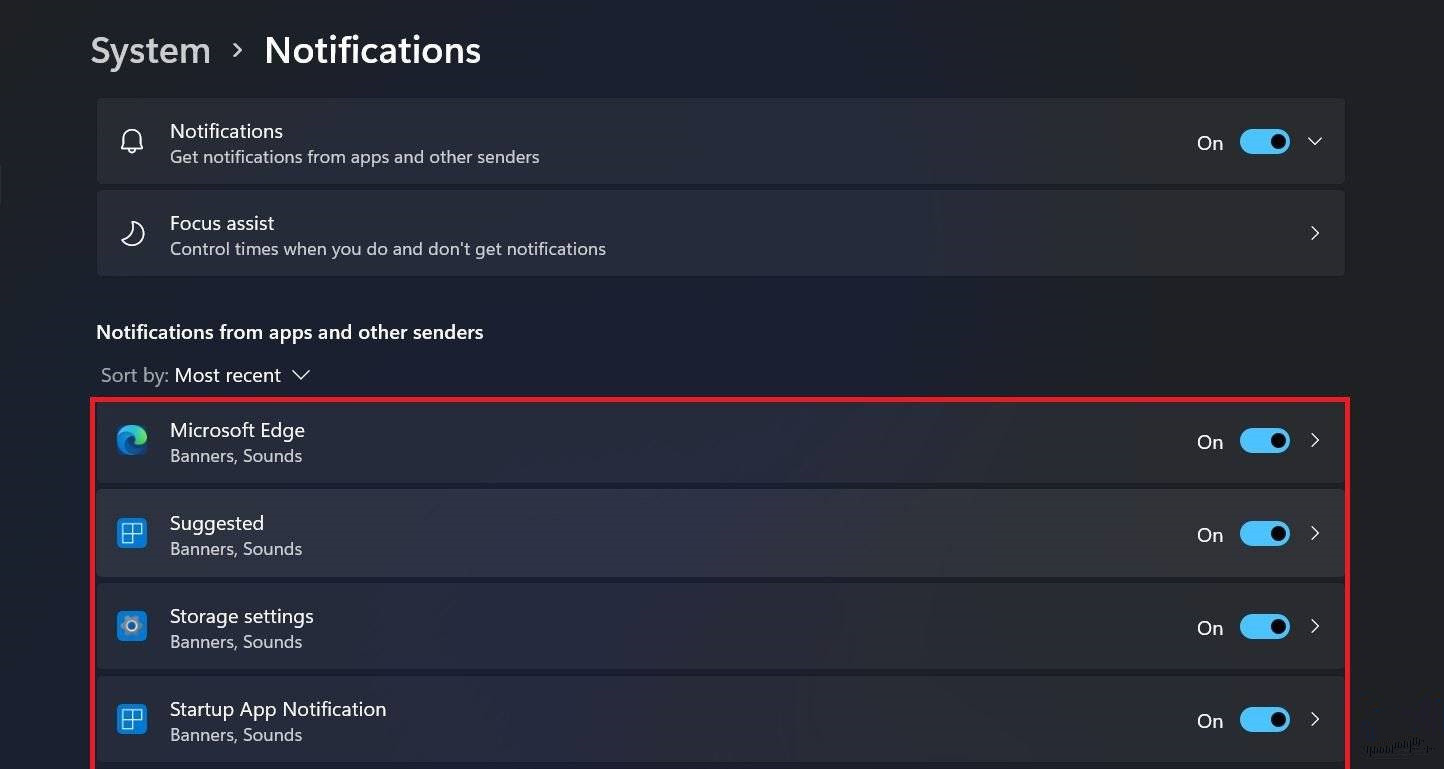
Task: Expand the Notifications settings section
Action: (x=1315, y=141)
